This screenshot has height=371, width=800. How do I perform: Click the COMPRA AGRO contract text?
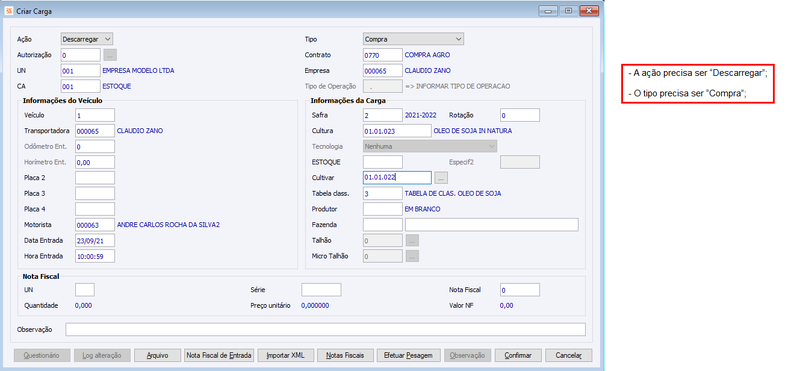click(427, 55)
